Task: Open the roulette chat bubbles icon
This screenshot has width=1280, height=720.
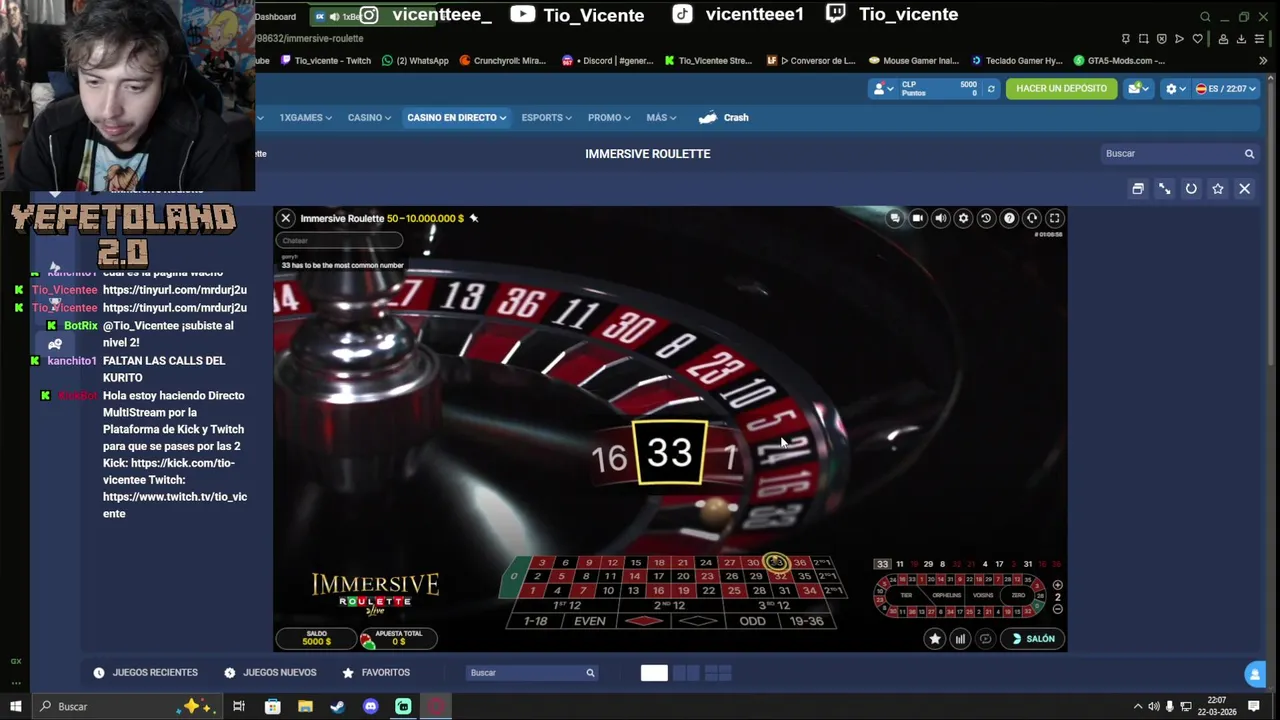Action: 895,218
